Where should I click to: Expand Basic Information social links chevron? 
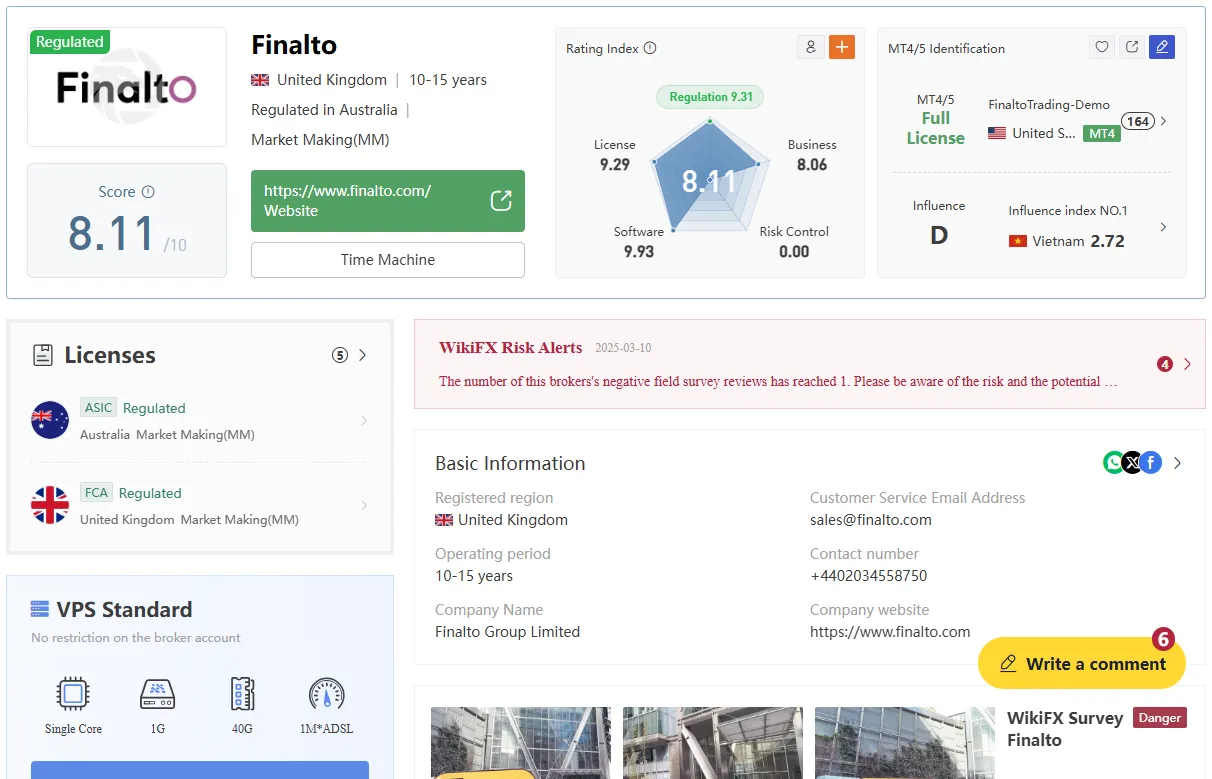pos(1178,463)
